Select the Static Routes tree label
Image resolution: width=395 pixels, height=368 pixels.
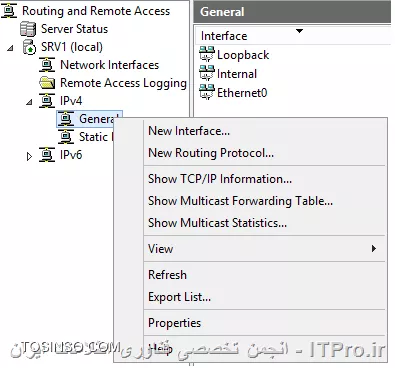point(96,137)
